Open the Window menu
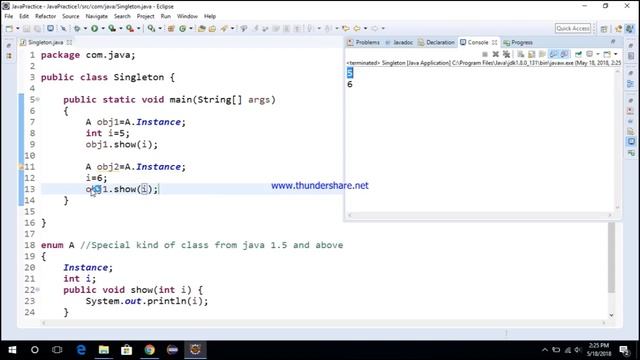The image size is (640, 360). click(x=187, y=16)
